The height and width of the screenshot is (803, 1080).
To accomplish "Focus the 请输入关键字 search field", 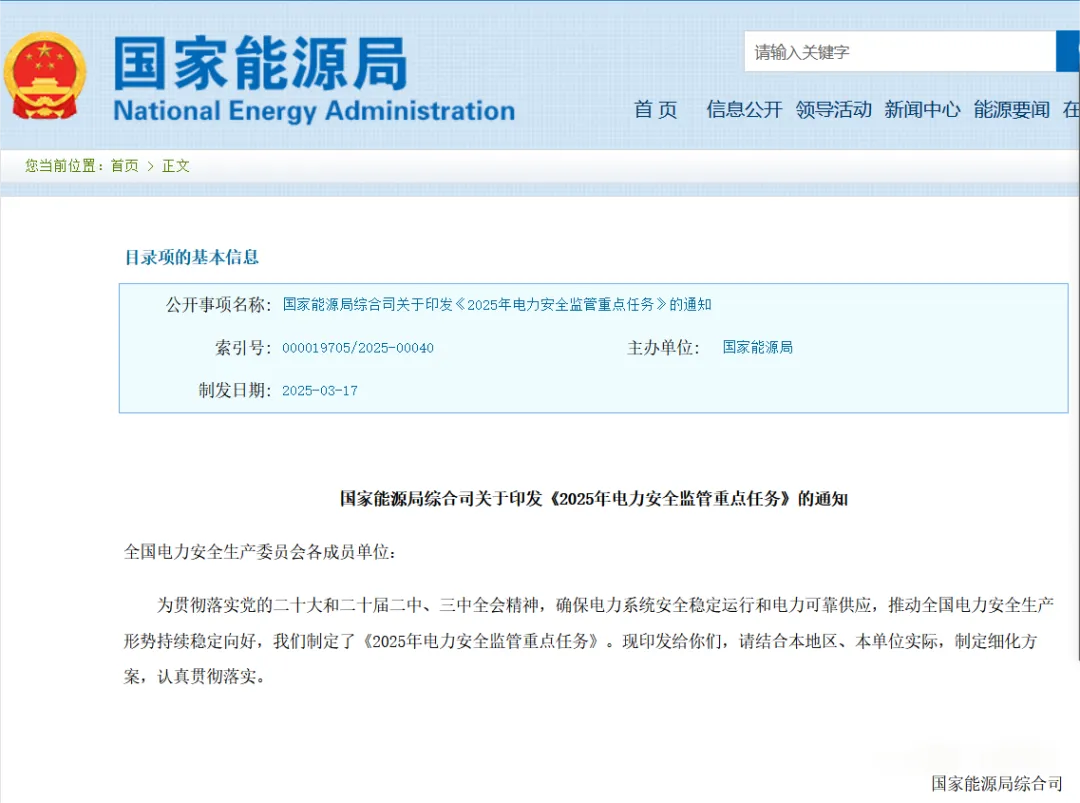I will coord(898,52).
